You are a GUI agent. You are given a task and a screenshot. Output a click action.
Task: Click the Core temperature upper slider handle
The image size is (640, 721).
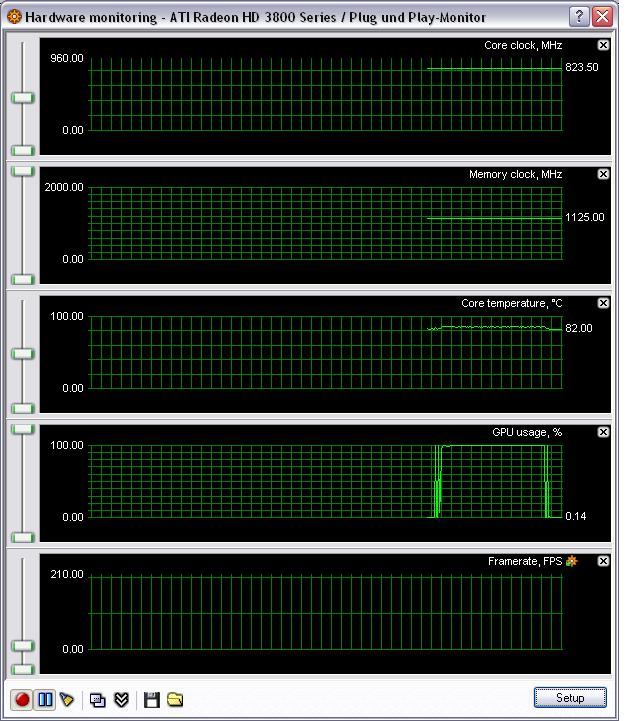click(x=23, y=354)
